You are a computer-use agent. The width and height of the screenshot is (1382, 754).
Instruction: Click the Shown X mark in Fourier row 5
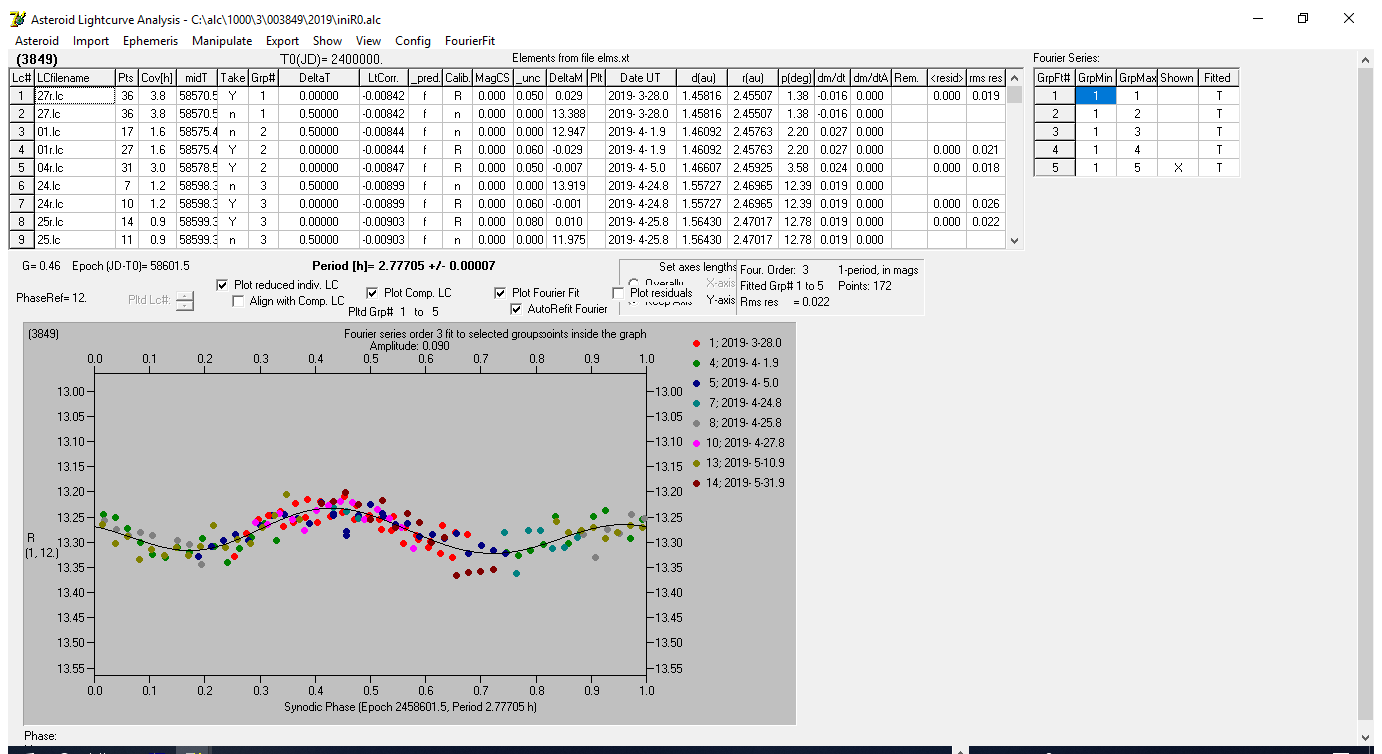tap(1177, 167)
